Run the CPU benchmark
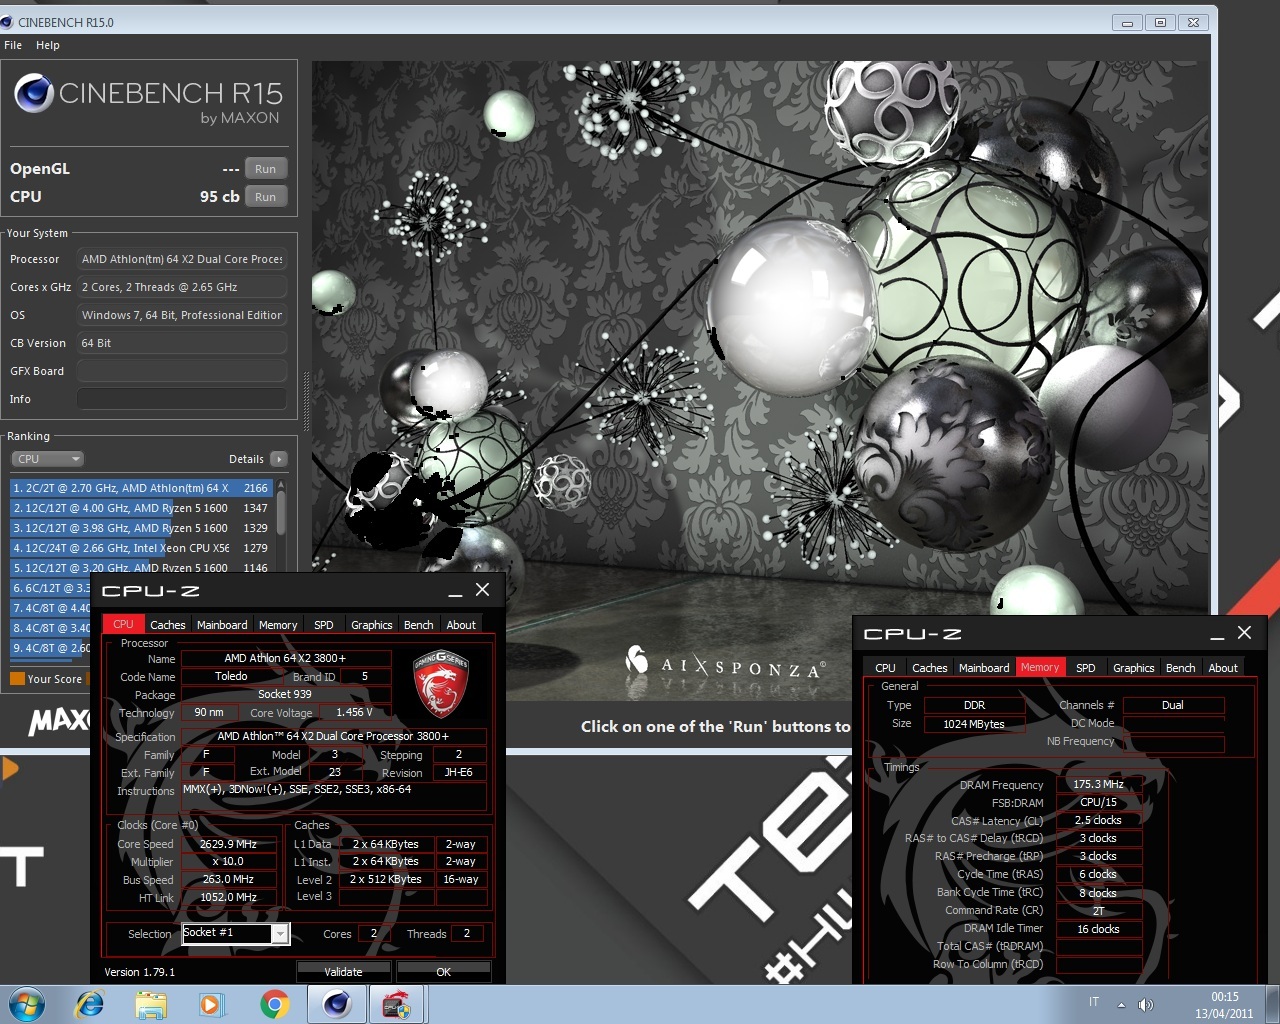The width and height of the screenshot is (1280, 1024). (265, 197)
